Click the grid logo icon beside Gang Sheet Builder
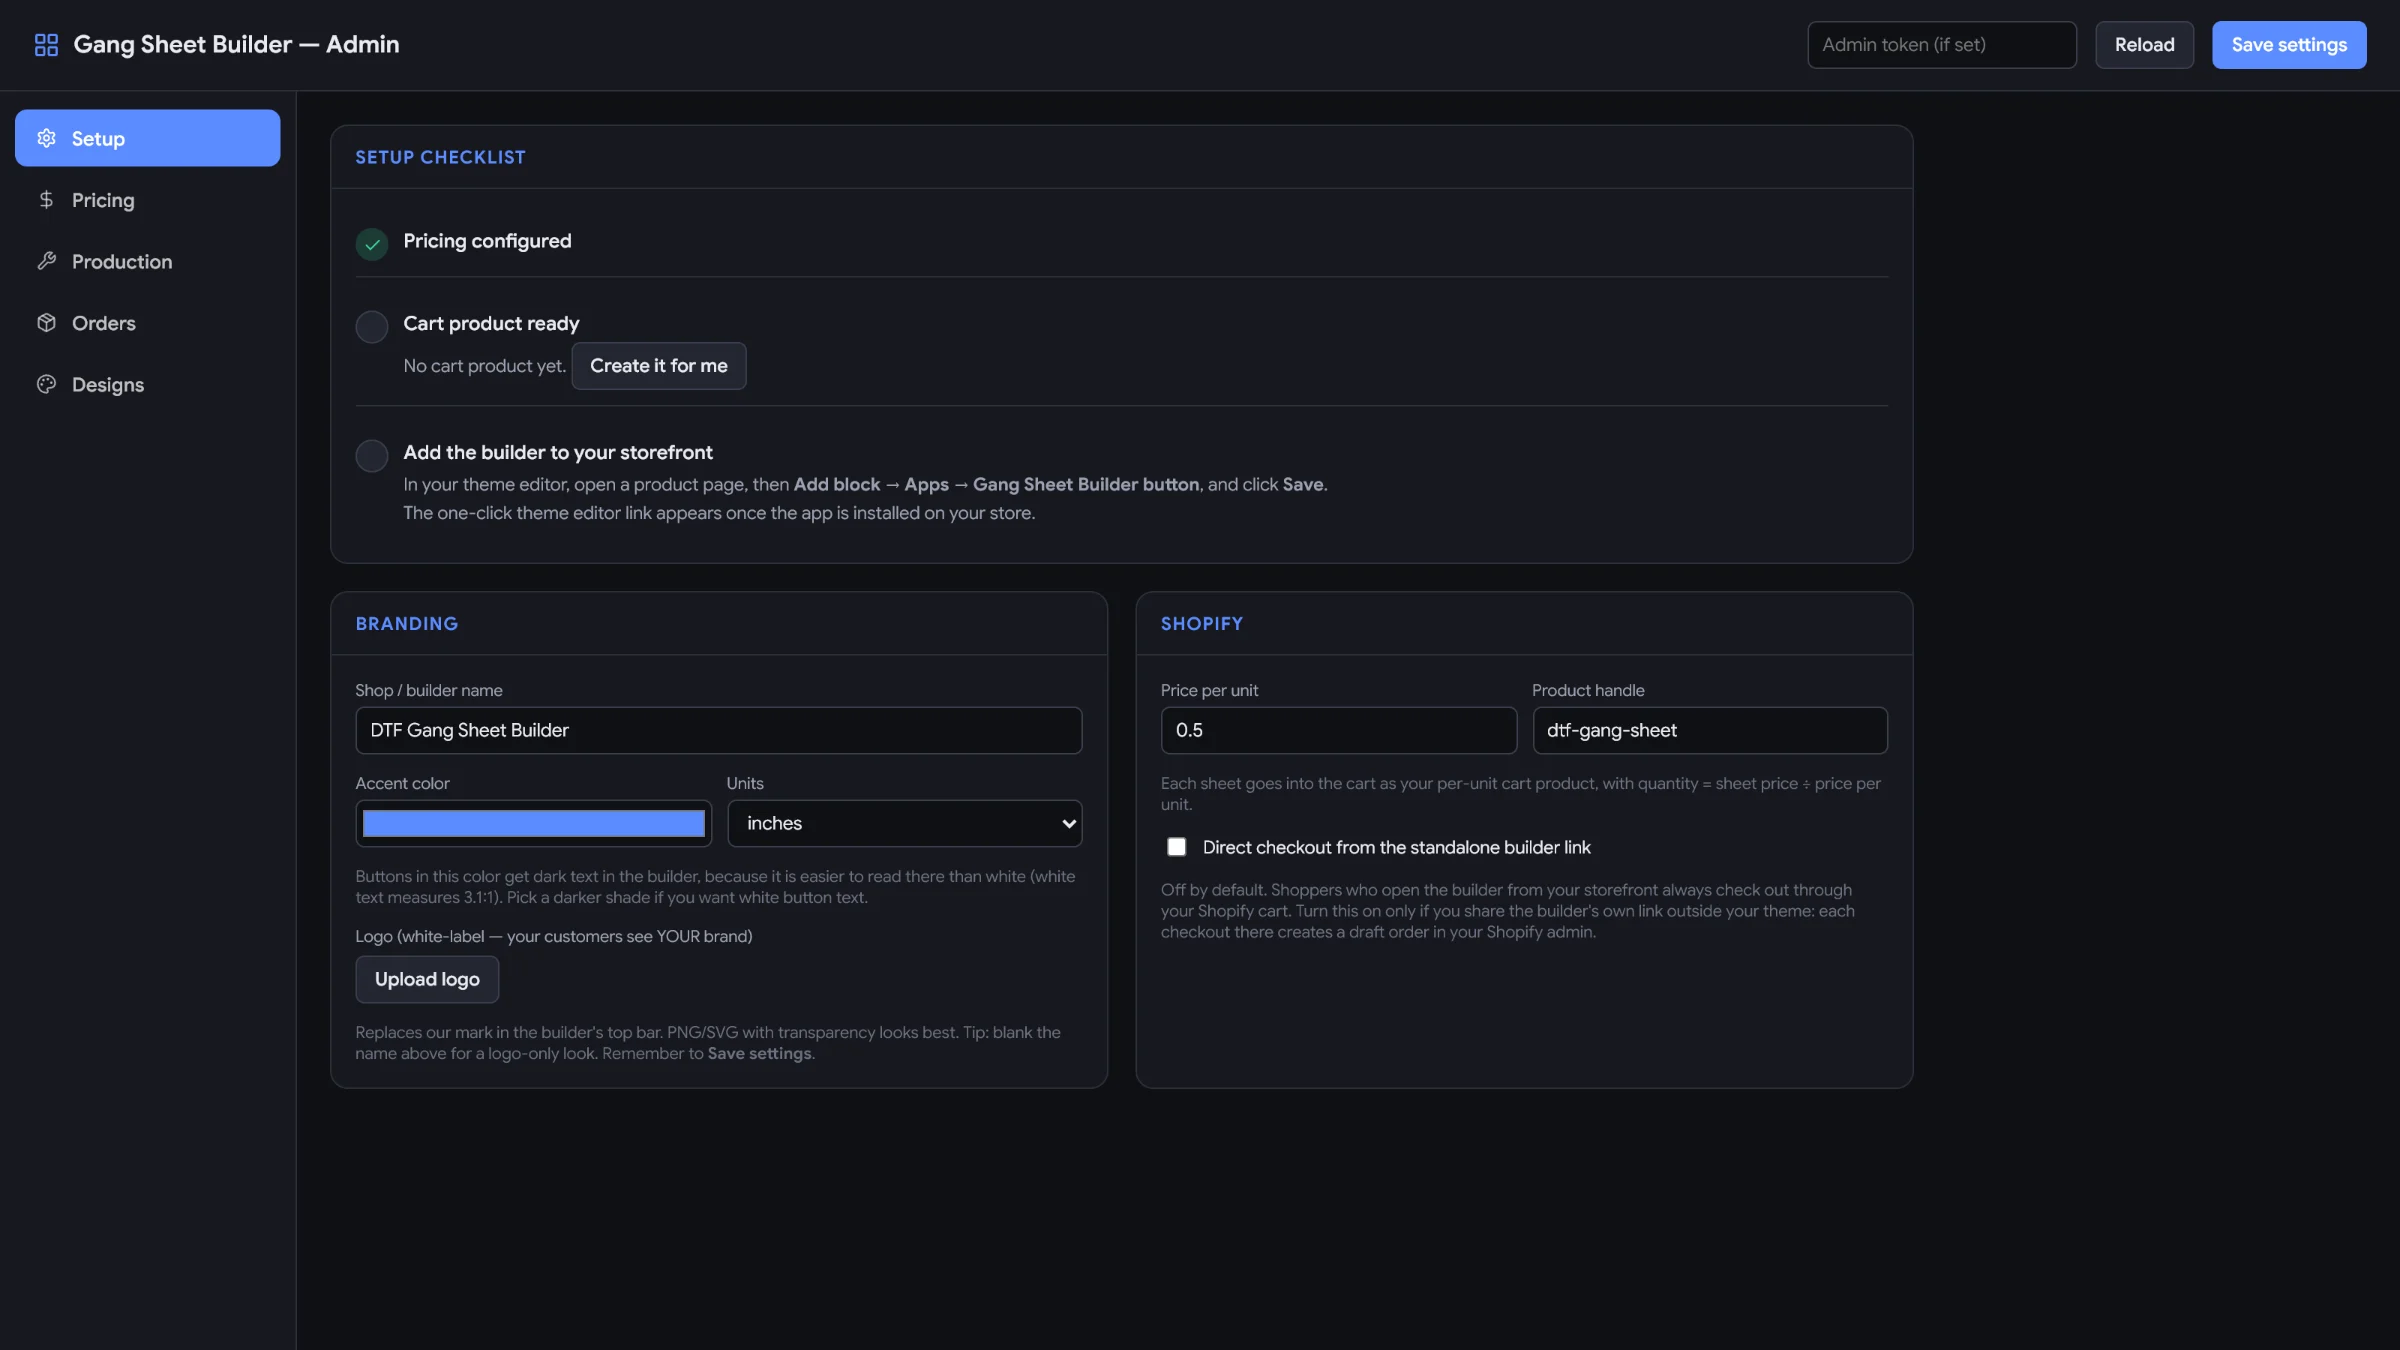 [46, 45]
